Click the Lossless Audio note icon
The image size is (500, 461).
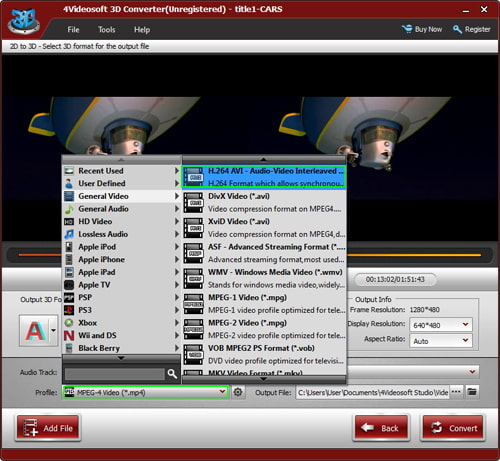pos(69,234)
